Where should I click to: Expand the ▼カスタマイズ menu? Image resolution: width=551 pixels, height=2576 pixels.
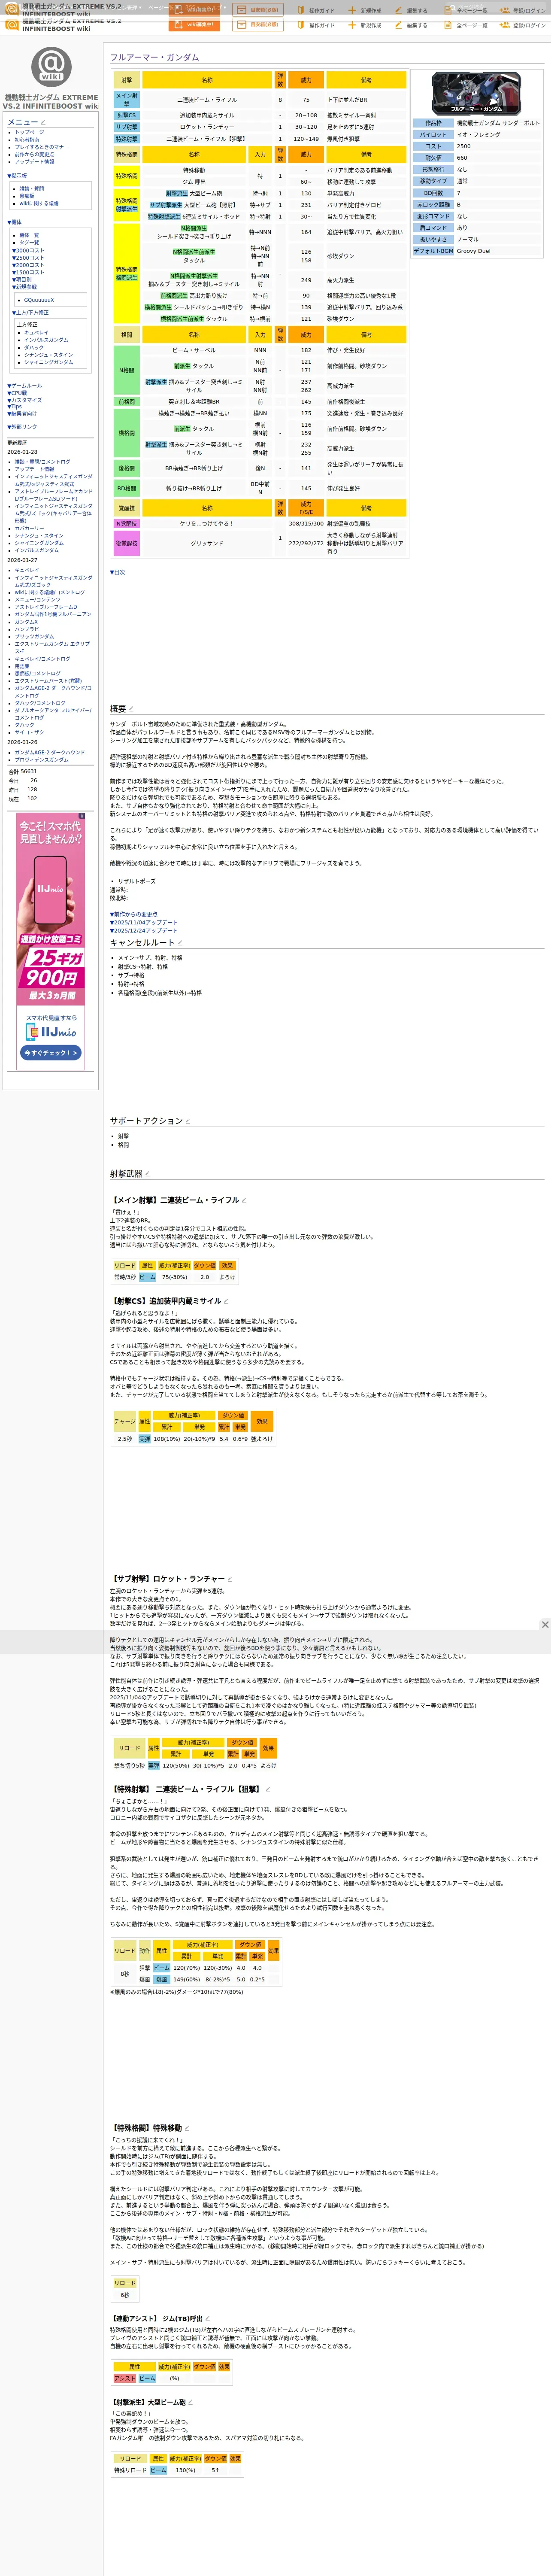25,400
